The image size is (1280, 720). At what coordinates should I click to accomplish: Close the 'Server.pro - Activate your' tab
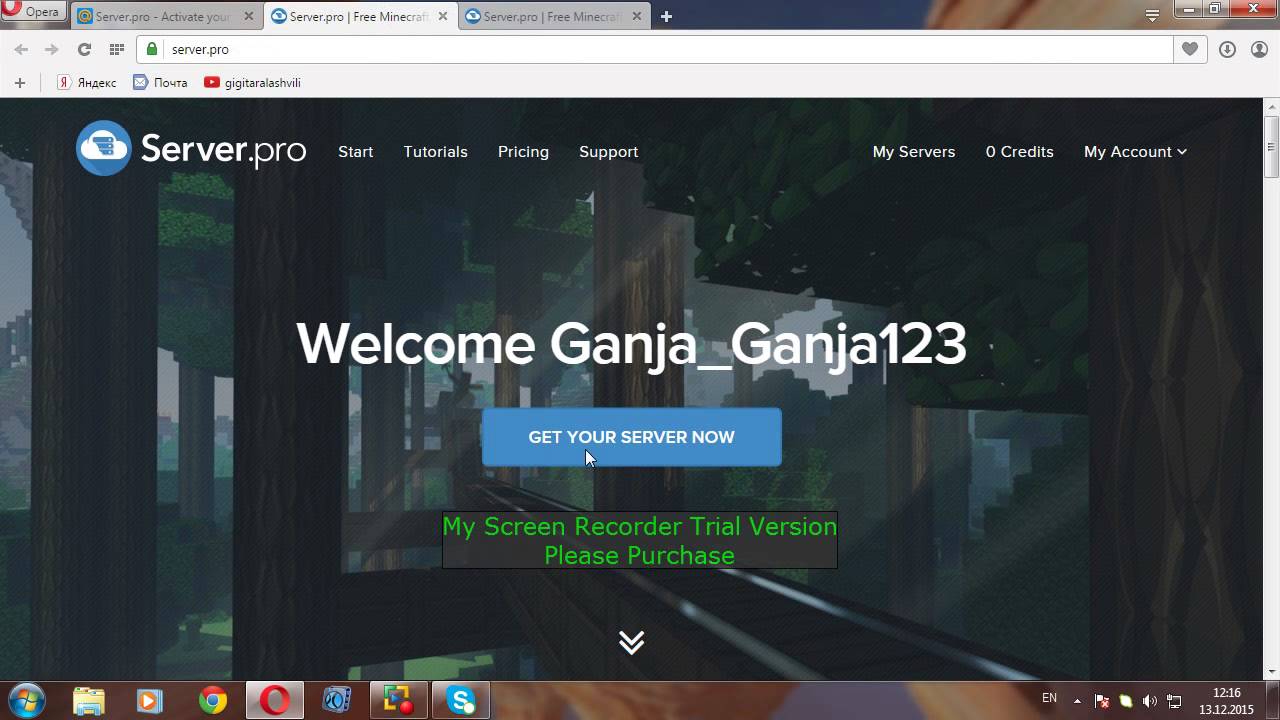point(248,16)
